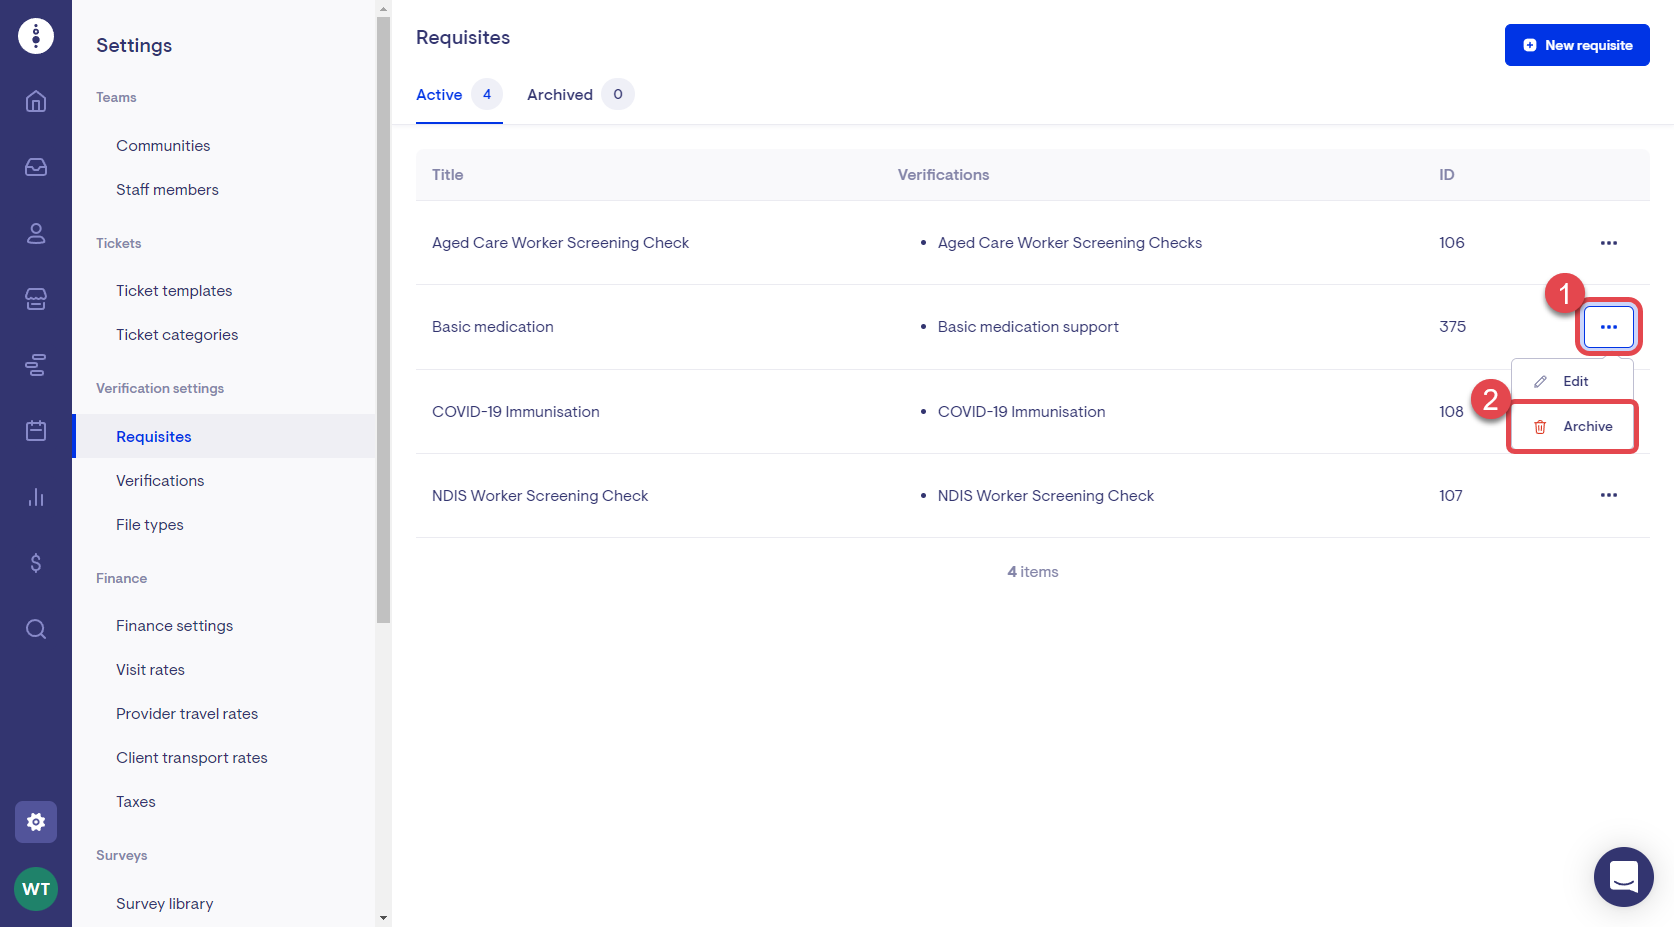
Task: Open the dollar sign finance icon
Action: 36,563
